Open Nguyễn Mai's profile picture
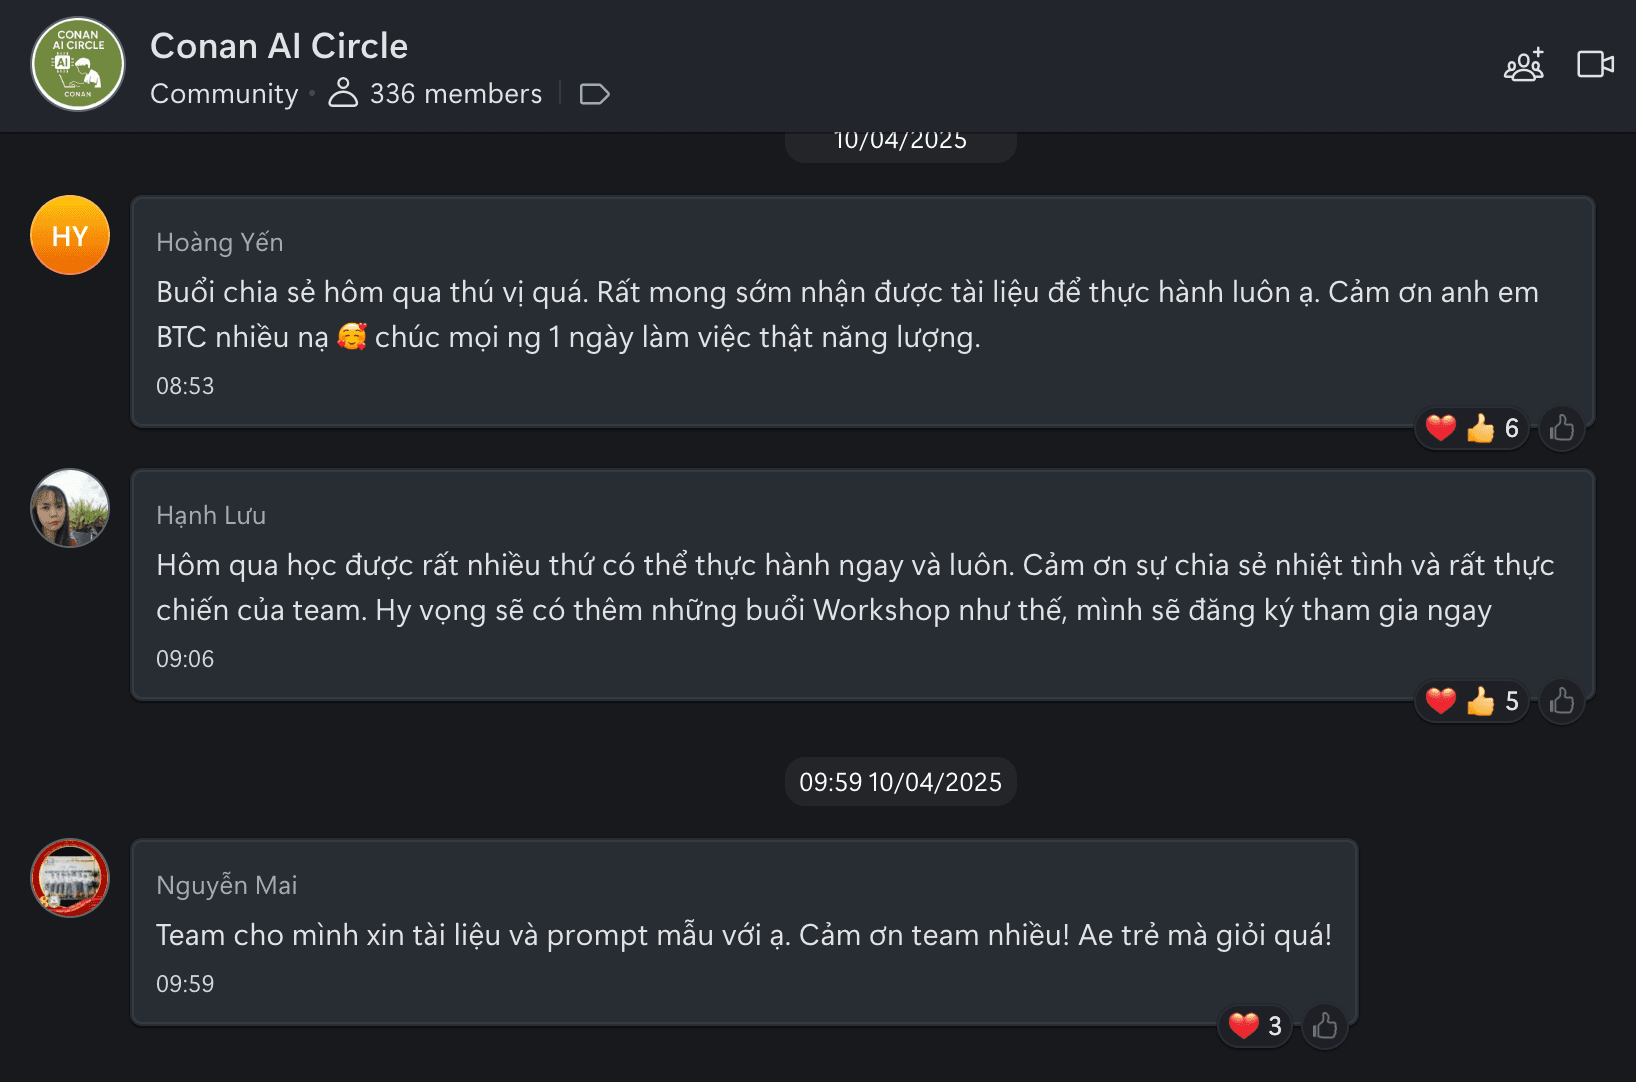 click(x=70, y=878)
